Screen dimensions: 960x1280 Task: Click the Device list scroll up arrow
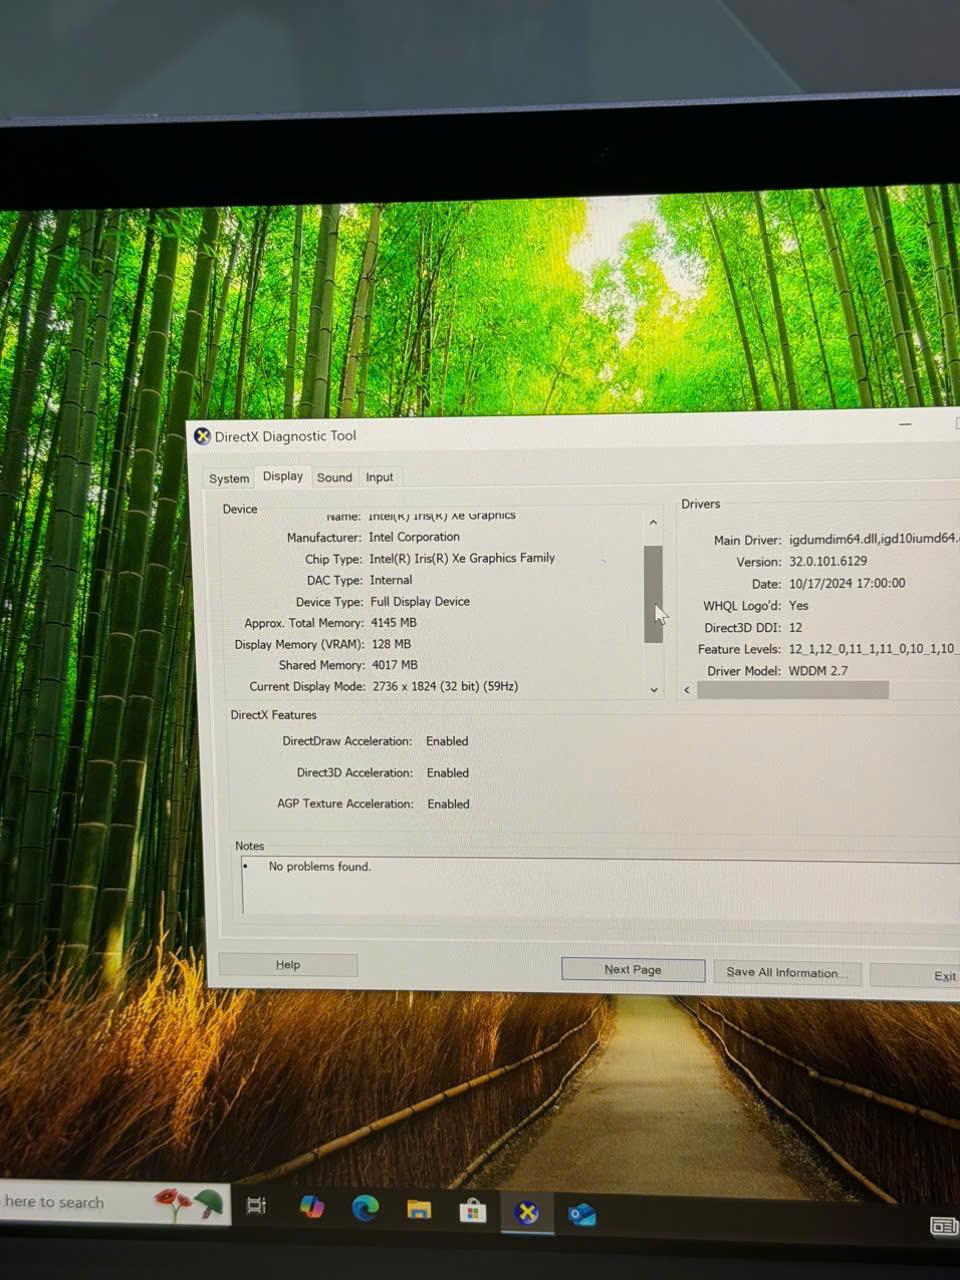653,522
